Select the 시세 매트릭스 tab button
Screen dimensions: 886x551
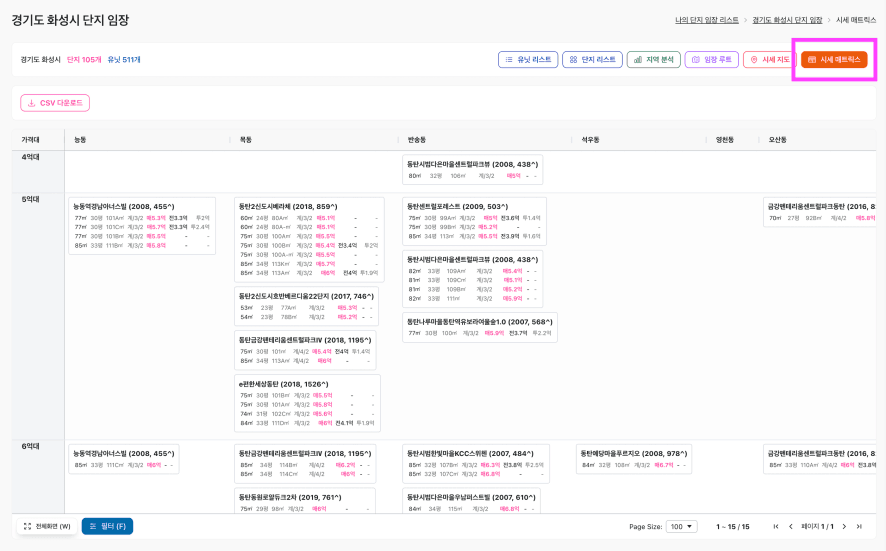[834, 60]
